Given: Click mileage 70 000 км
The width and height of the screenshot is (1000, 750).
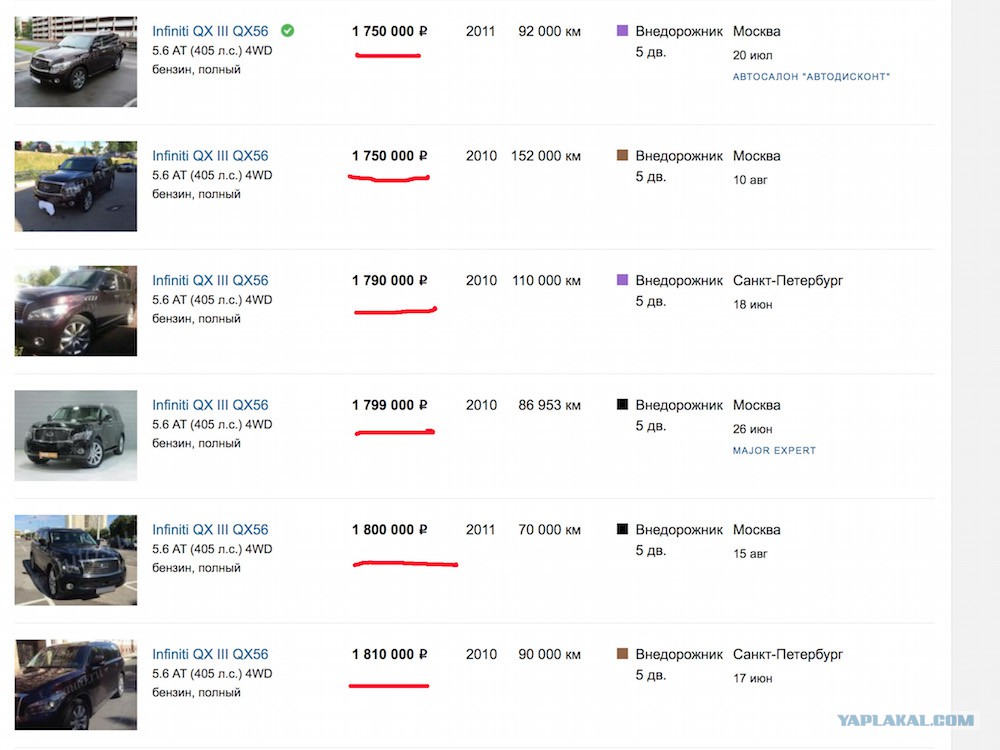Looking at the screenshot, I should pyautogui.click(x=549, y=529).
